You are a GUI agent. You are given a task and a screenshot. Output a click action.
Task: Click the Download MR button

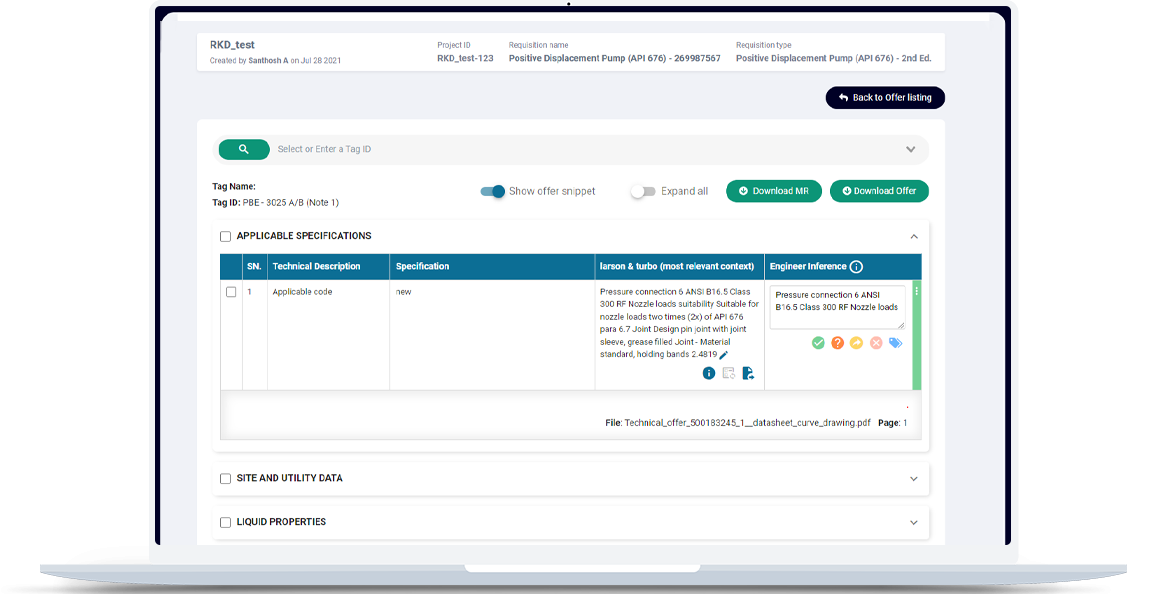pos(773,190)
